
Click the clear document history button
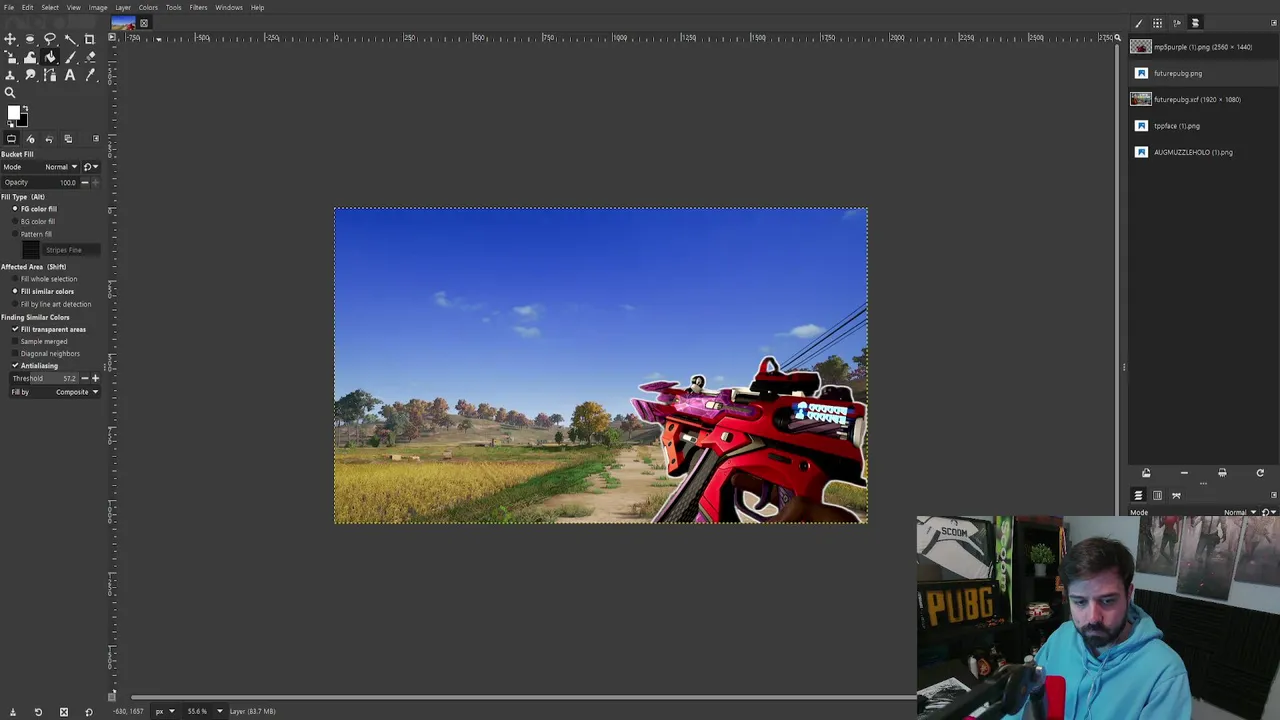[x=1222, y=473]
